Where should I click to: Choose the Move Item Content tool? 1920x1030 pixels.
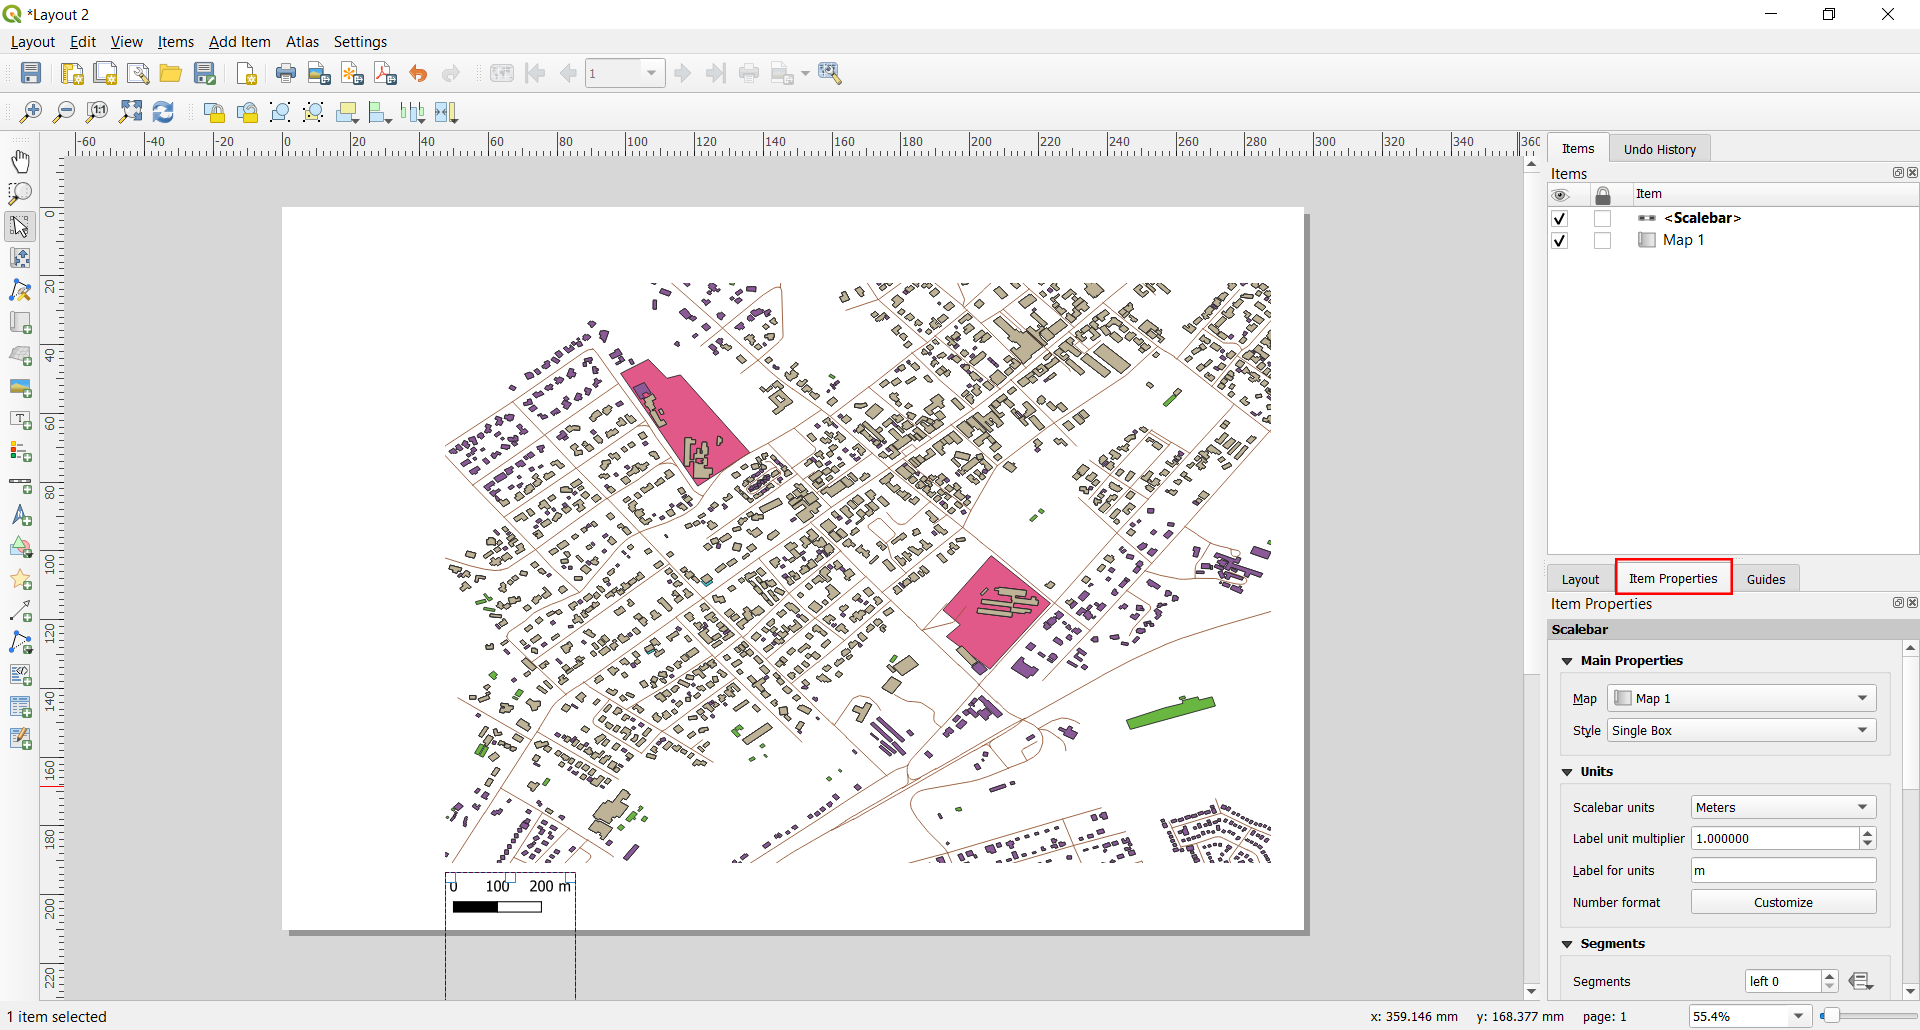coord(20,257)
